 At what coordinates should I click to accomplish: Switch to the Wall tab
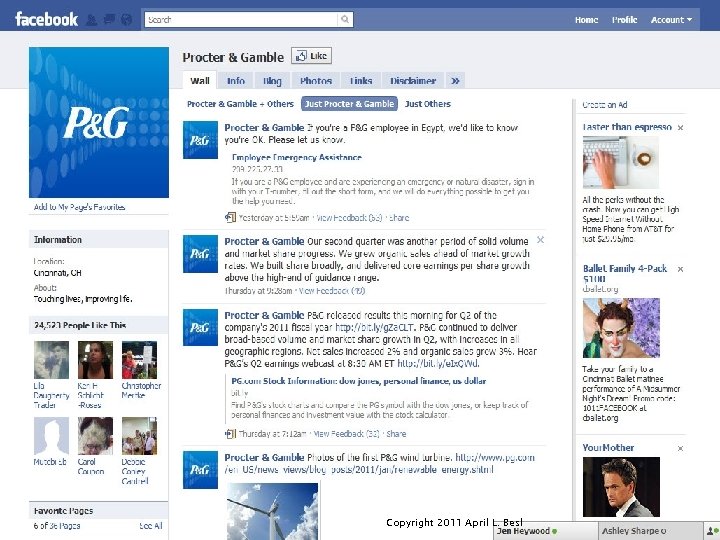(x=200, y=81)
